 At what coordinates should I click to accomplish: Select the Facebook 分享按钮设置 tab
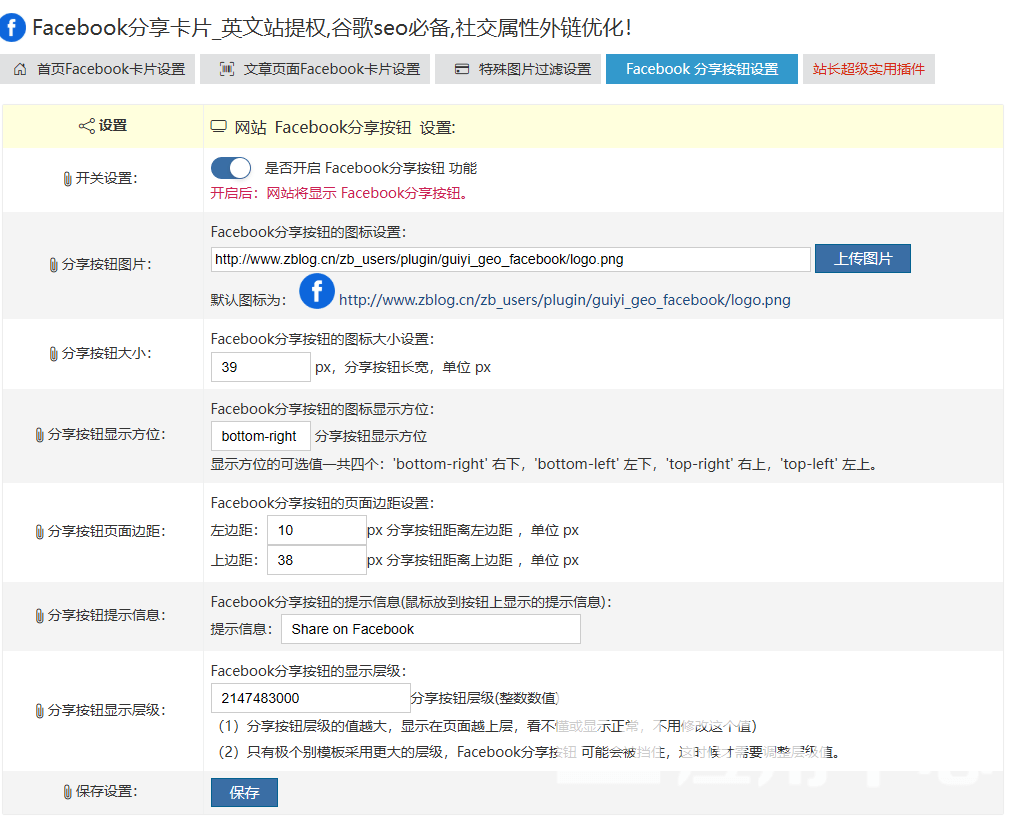point(701,69)
